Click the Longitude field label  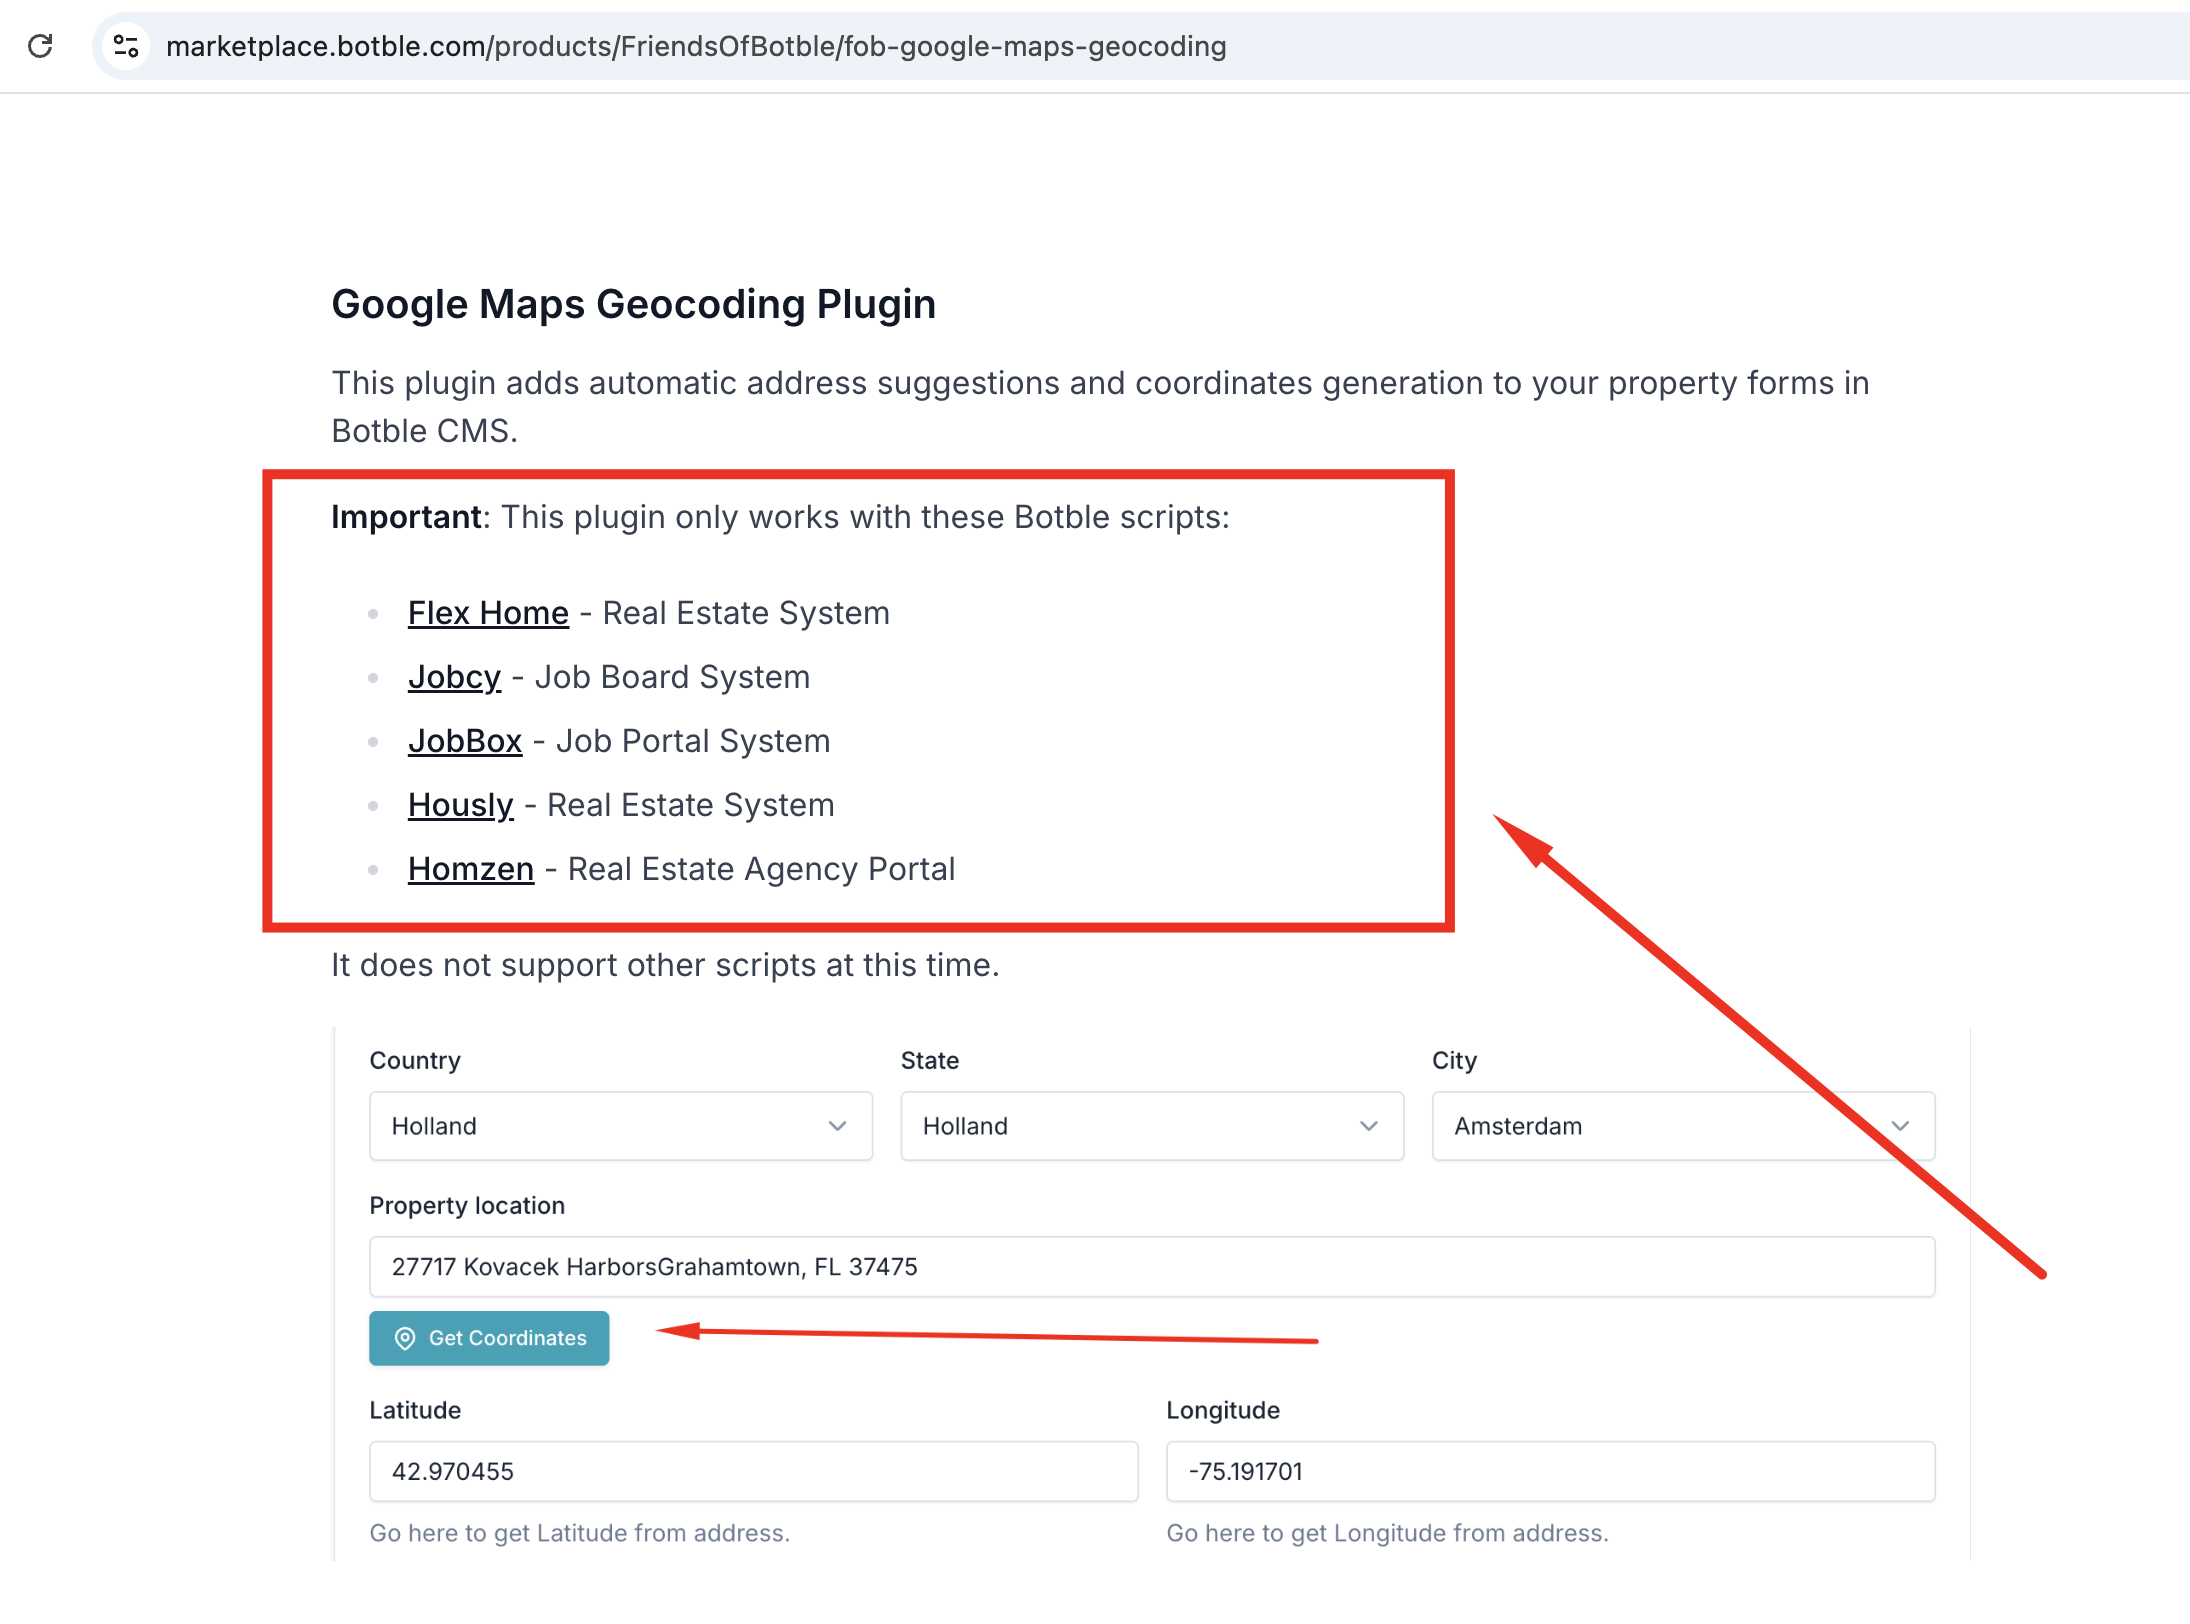click(1223, 1410)
